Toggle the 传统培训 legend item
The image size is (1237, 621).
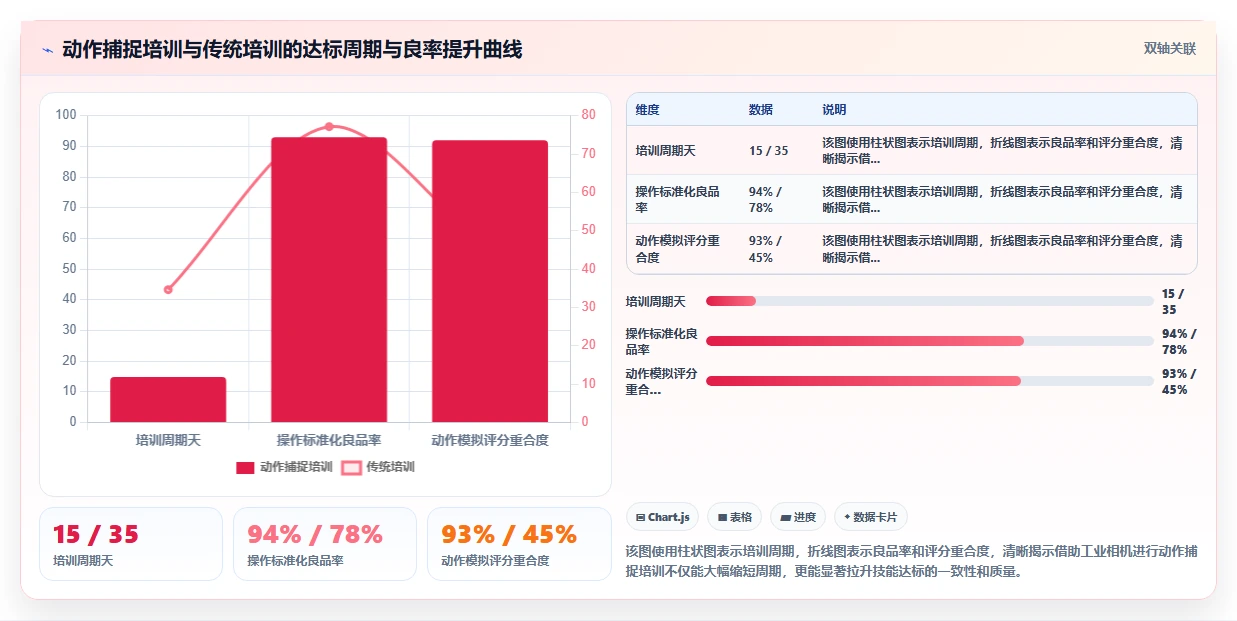coord(378,467)
